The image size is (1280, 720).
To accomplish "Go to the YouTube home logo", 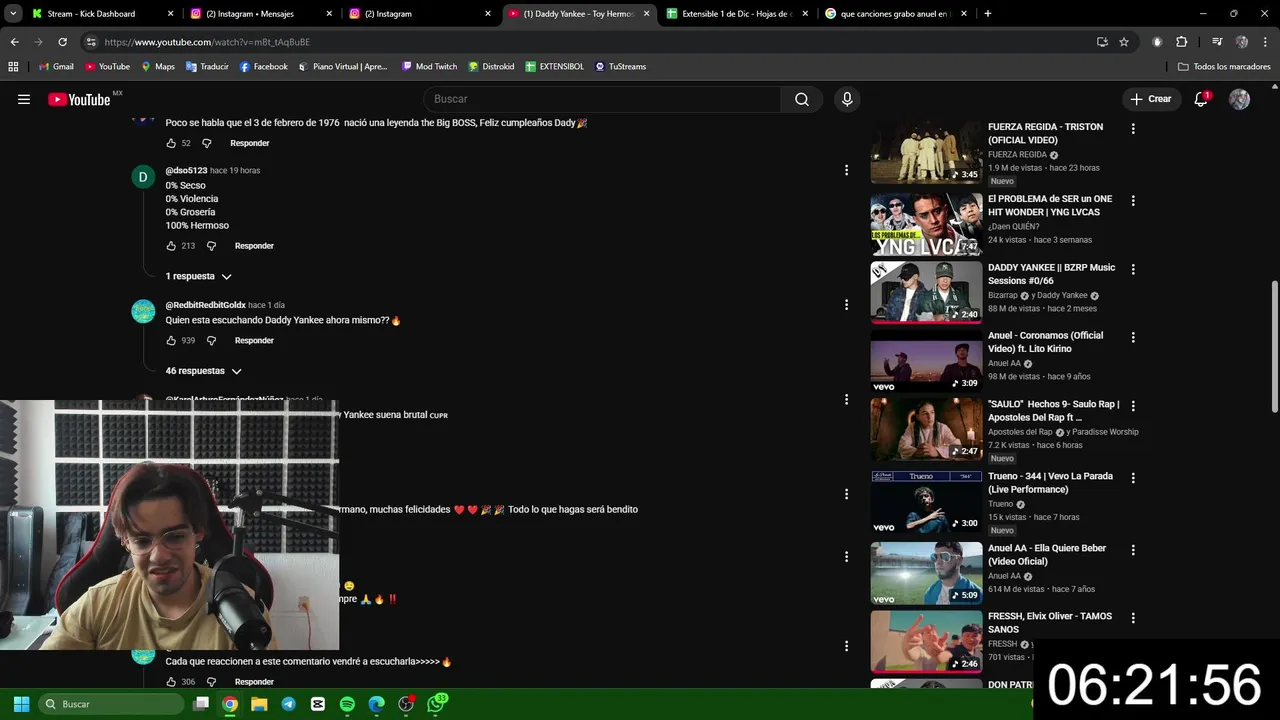I will pyautogui.click(x=79, y=99).
